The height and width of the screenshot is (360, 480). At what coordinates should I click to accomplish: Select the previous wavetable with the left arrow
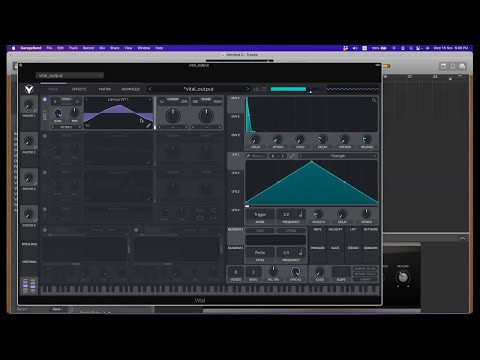click(x=87, y=99)
